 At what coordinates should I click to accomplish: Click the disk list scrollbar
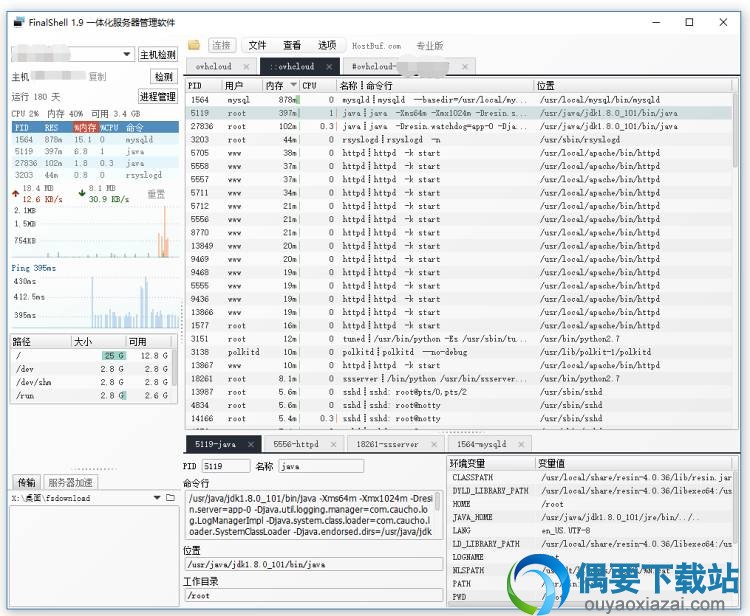click(x=175, y=367)
